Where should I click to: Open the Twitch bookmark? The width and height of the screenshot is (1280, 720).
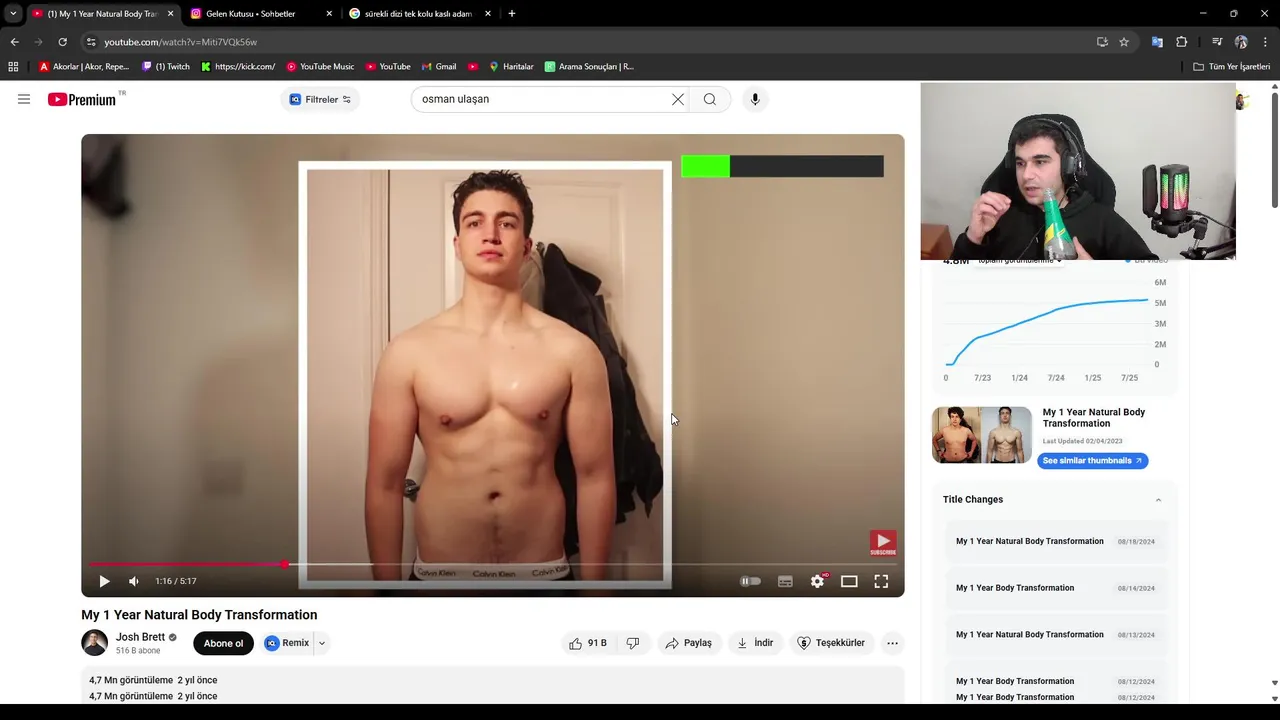coord(166,67)
